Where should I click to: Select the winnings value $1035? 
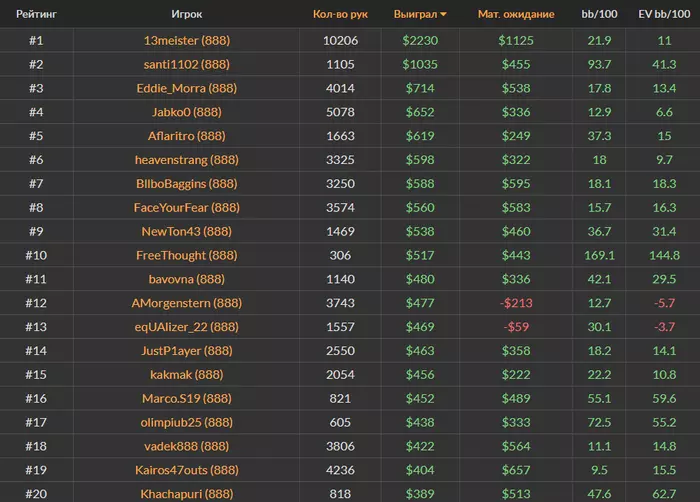click(420, 64)
